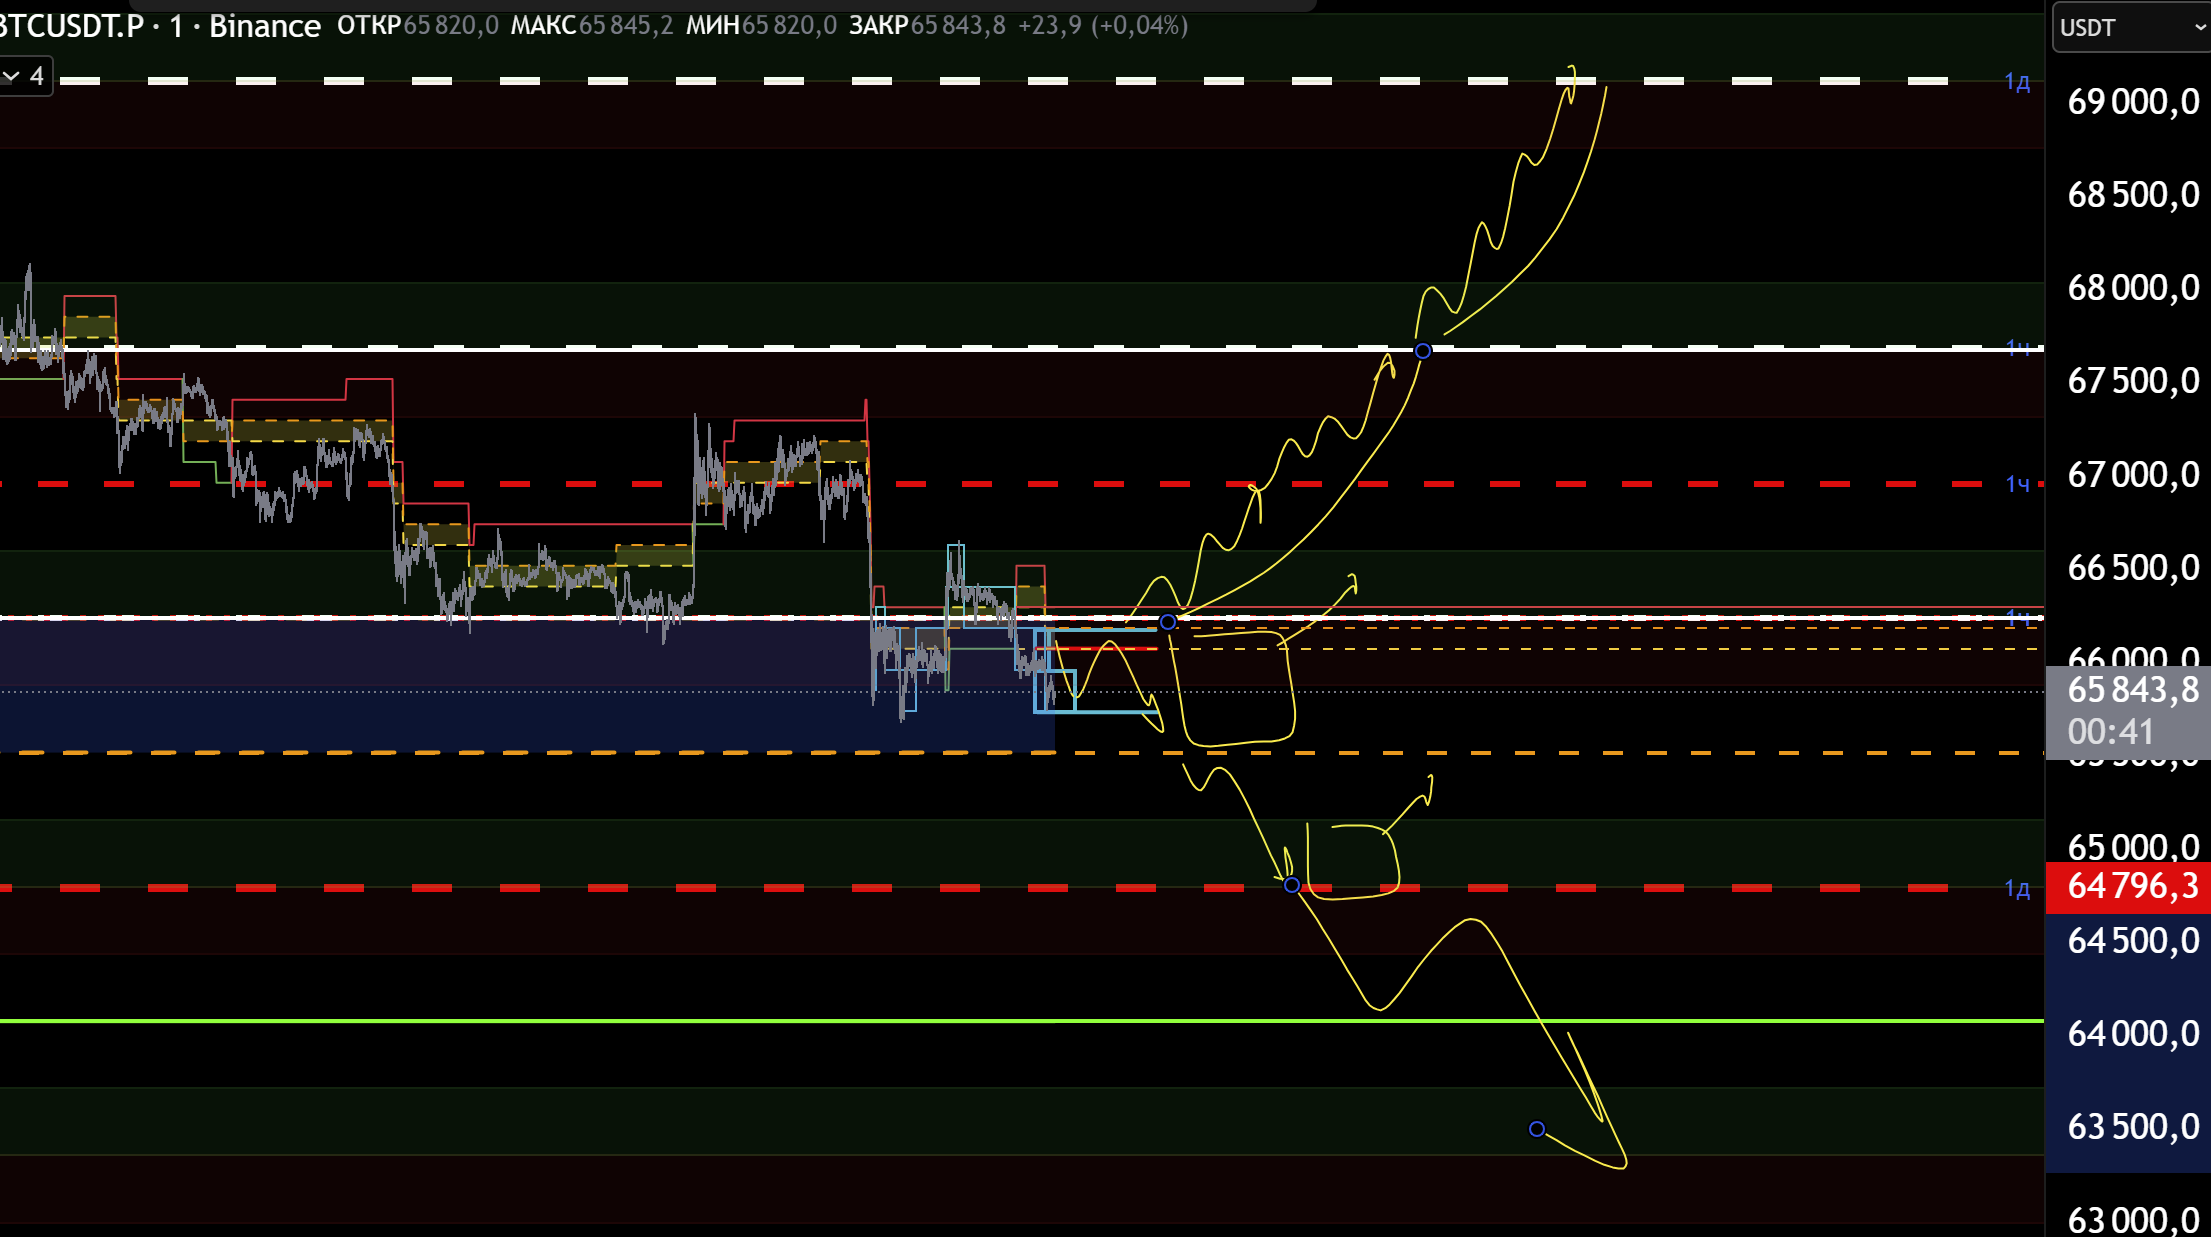Click the 1д label near 69 000
The image size is (2211, 1237).
click(2017, 82)
